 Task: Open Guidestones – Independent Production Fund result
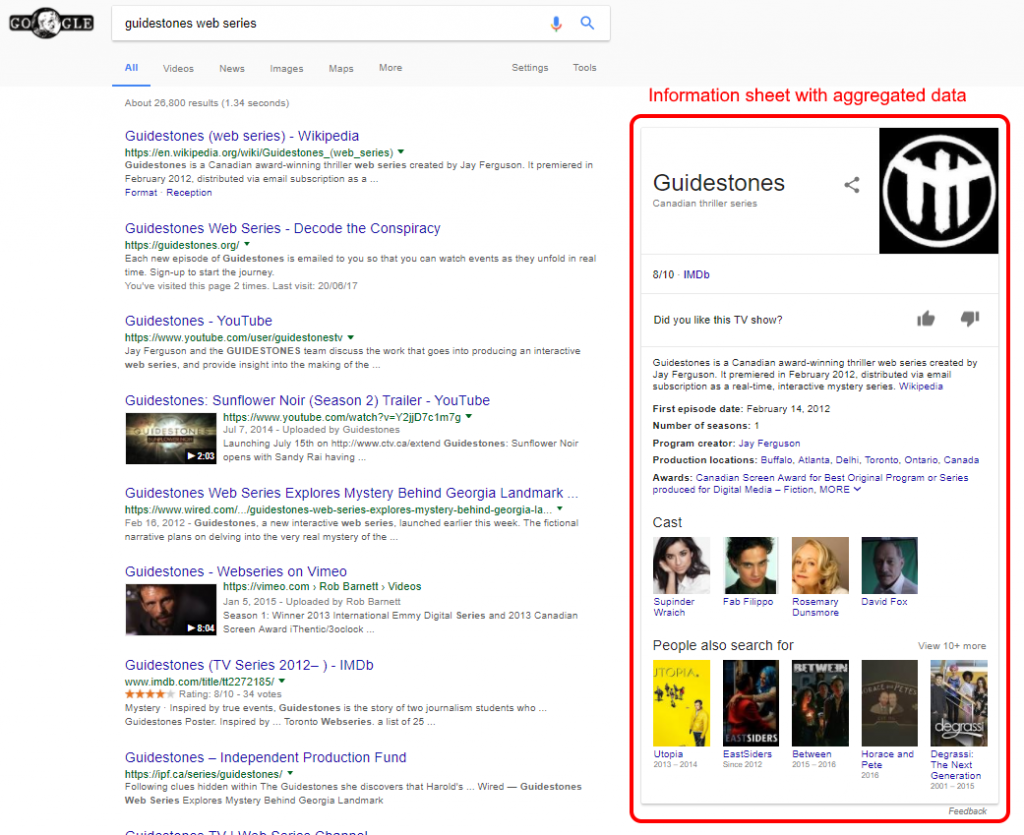266,757
